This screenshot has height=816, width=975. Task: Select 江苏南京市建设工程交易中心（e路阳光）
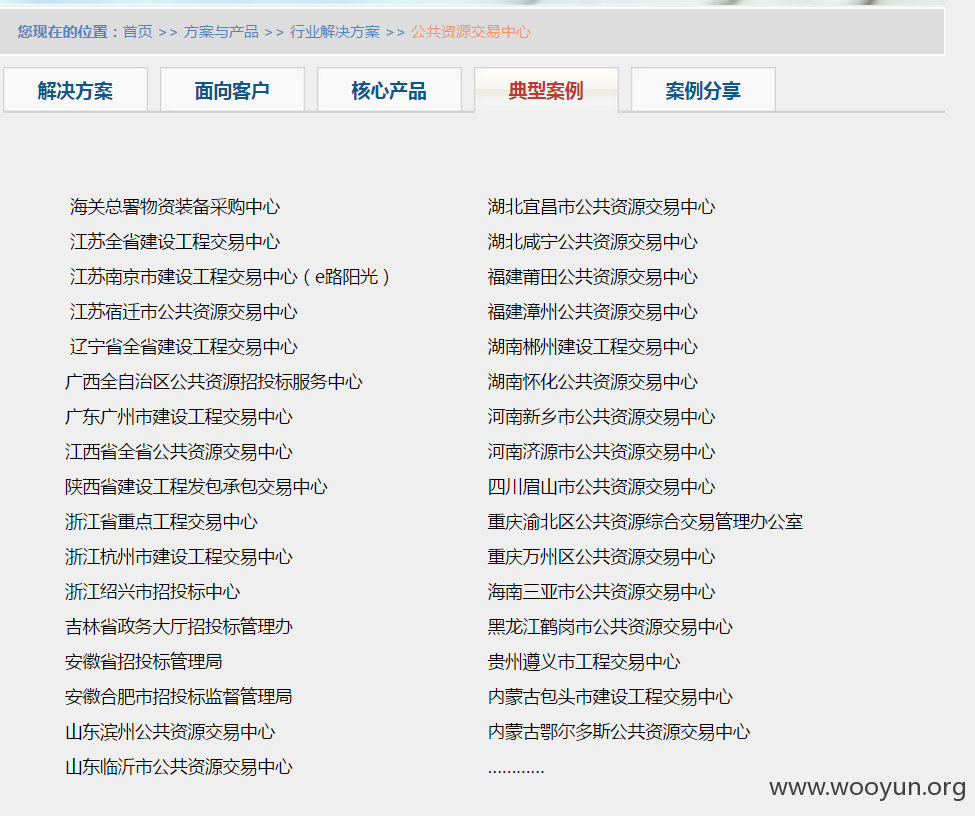pos(230,277)
